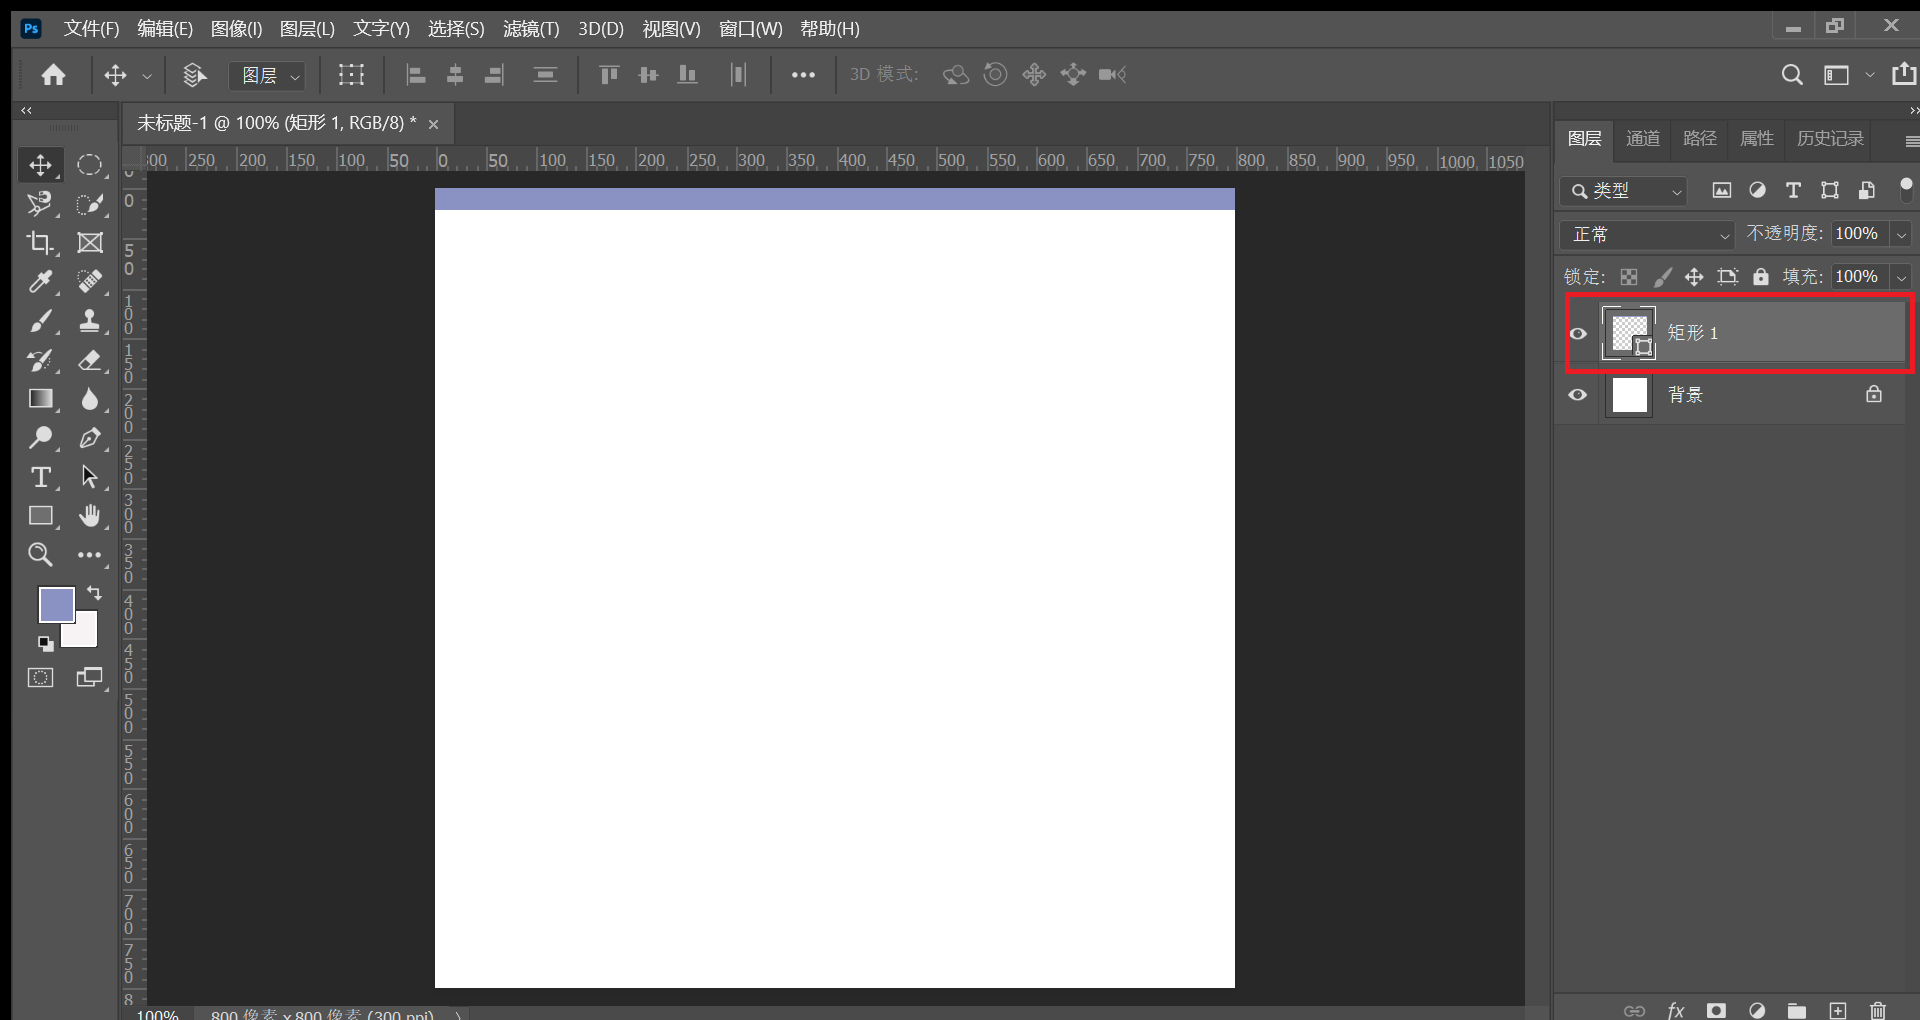Switch to the 通道 tab
Viewport: 1920px width, 1020px height.
pyautogui.click(x=1642, y=139)
